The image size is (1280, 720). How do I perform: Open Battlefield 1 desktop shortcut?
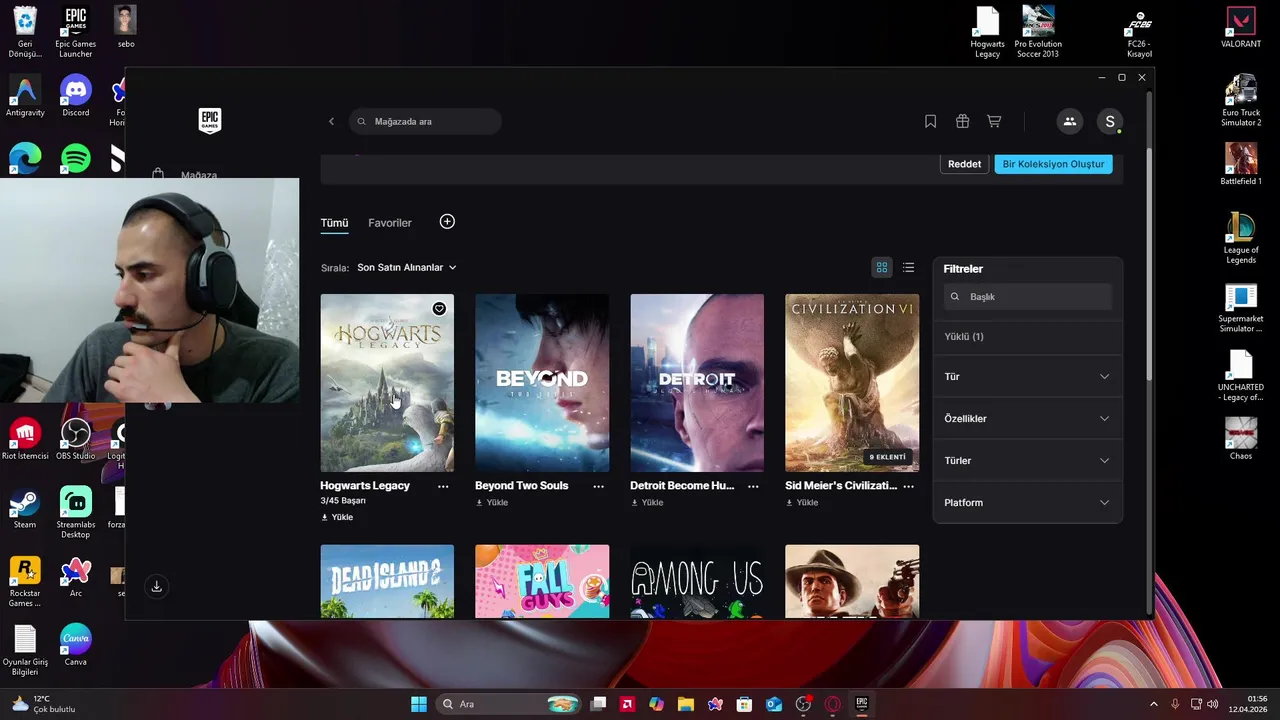tap(1241, 164)
